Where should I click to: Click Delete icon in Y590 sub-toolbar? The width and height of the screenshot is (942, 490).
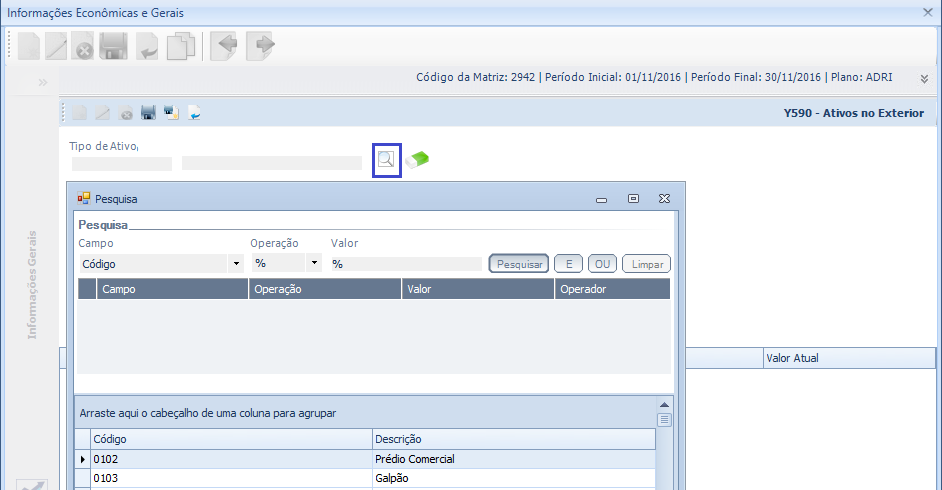pos(126,113)
